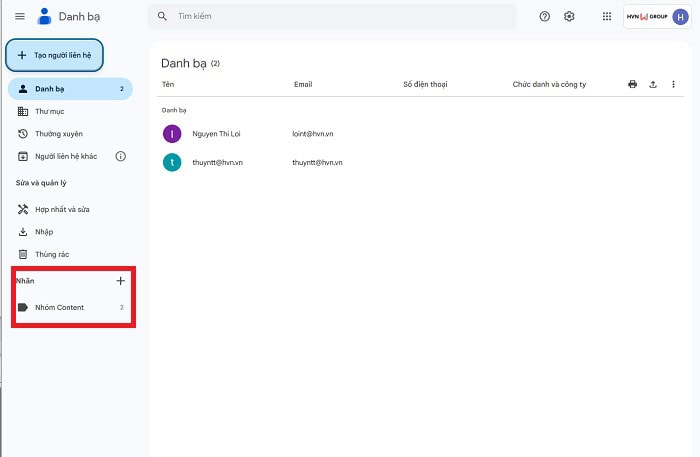
Task: Open the list options three-dot menu
Action: tap(673, 85)
